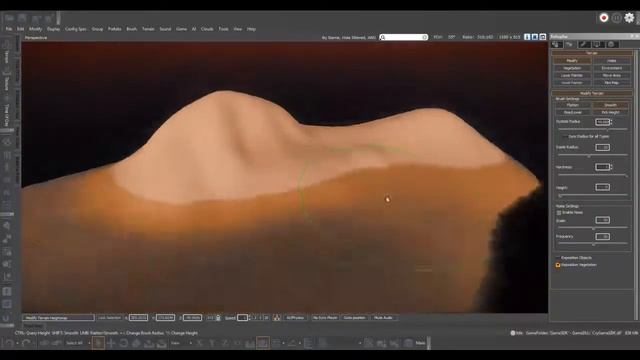This screenshot has width=640, height=360.
Task: Click the blue info icon in viewport header
Action: point(527,37)
